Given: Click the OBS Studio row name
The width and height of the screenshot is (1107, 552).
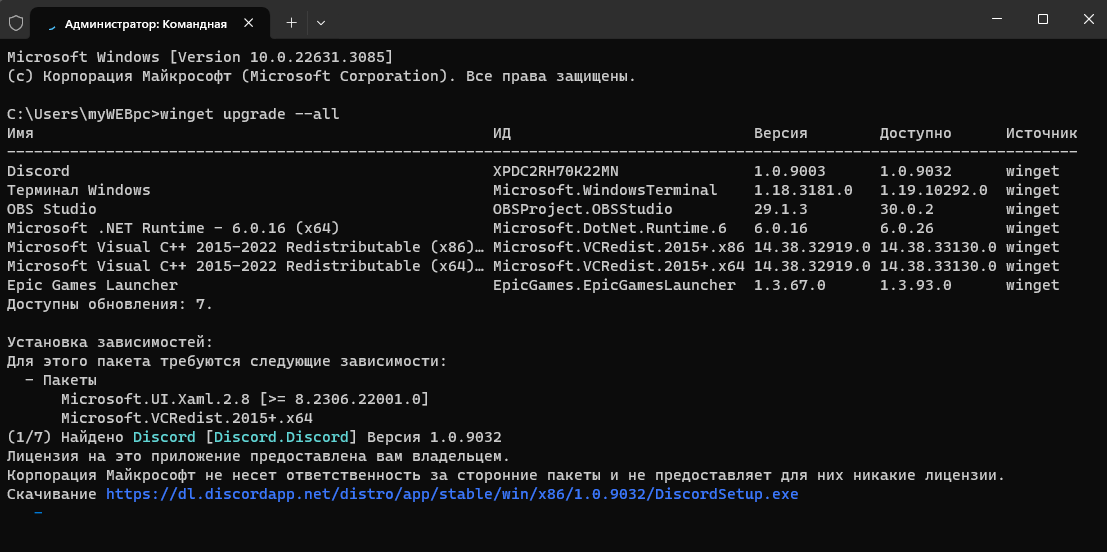Looking at the screenshot, I should click(52, 209).
